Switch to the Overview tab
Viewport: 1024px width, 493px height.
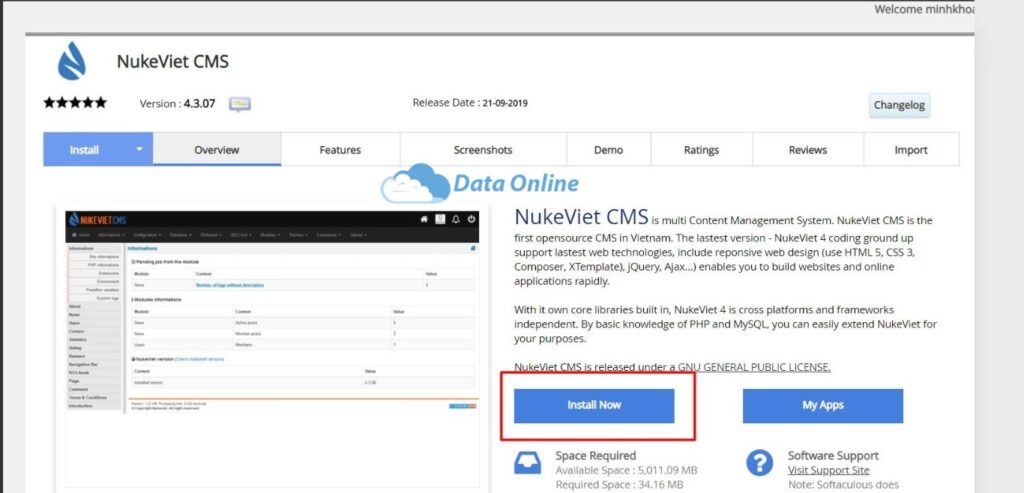point(217,150)
